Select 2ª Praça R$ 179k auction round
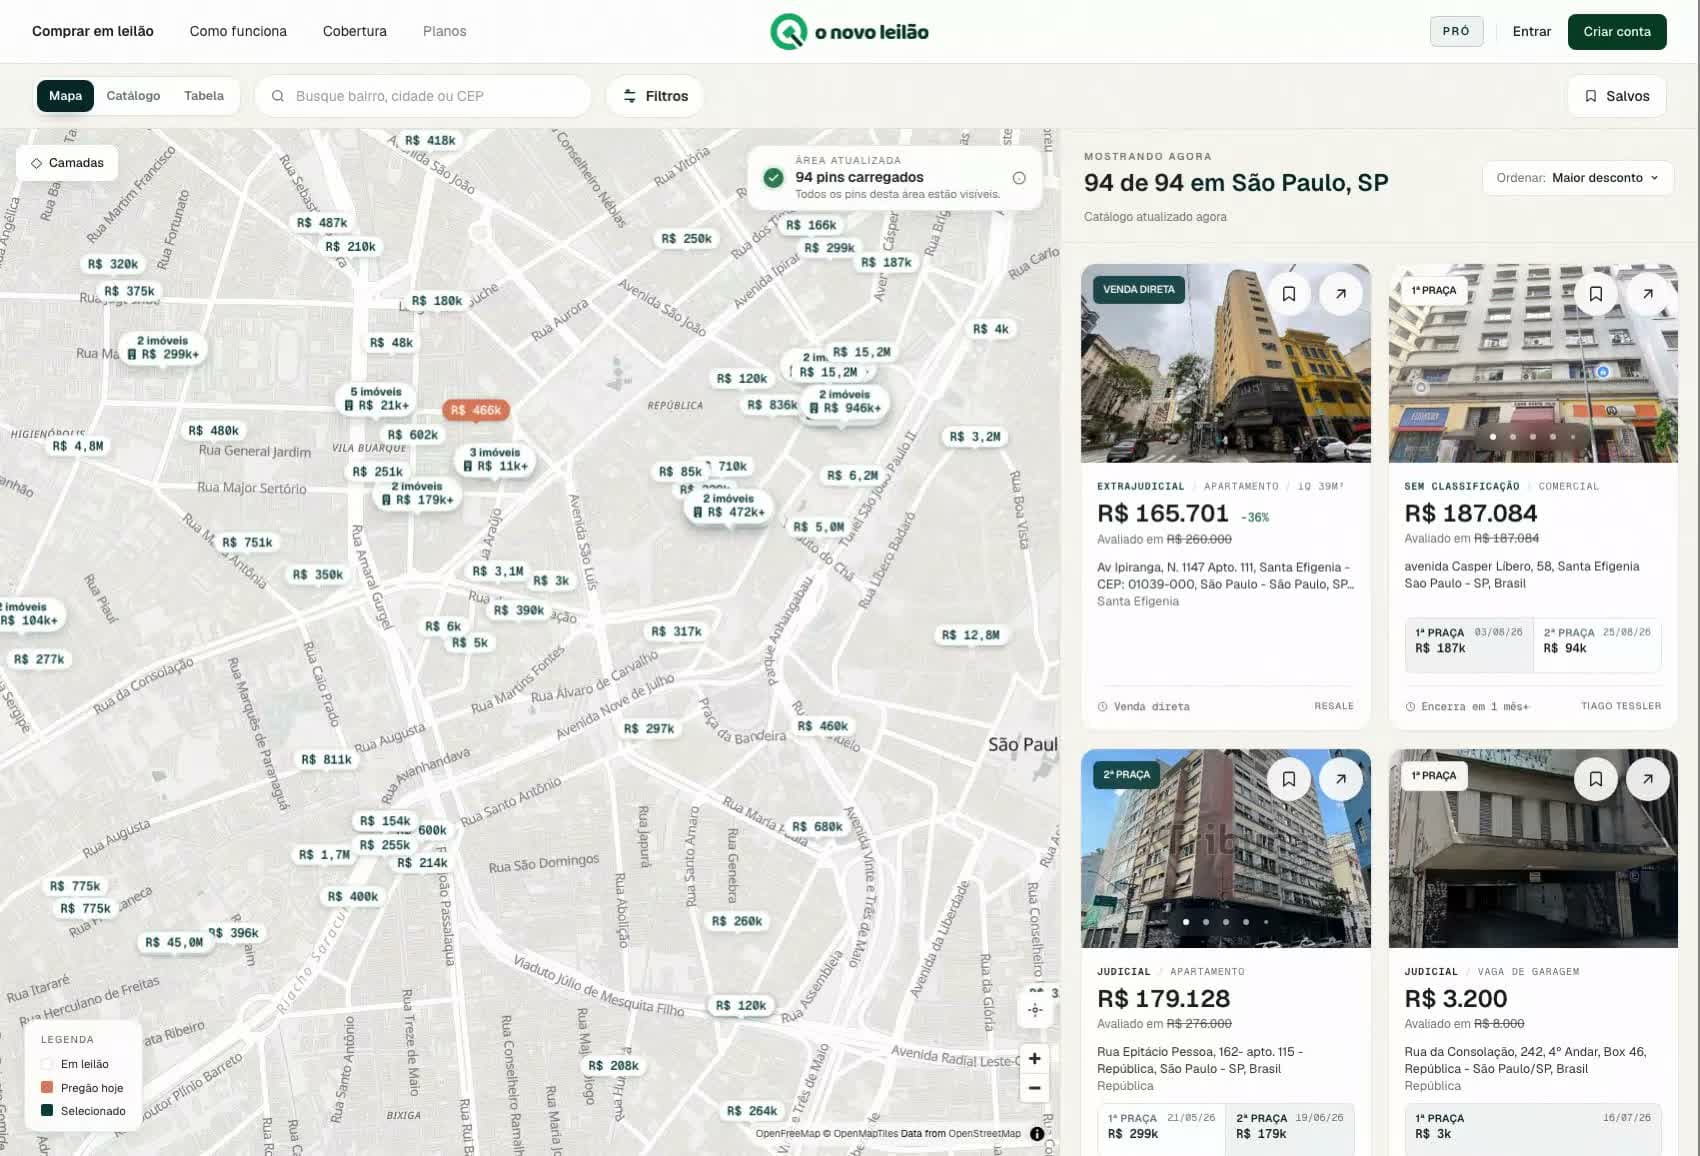 (1290, 1129)
